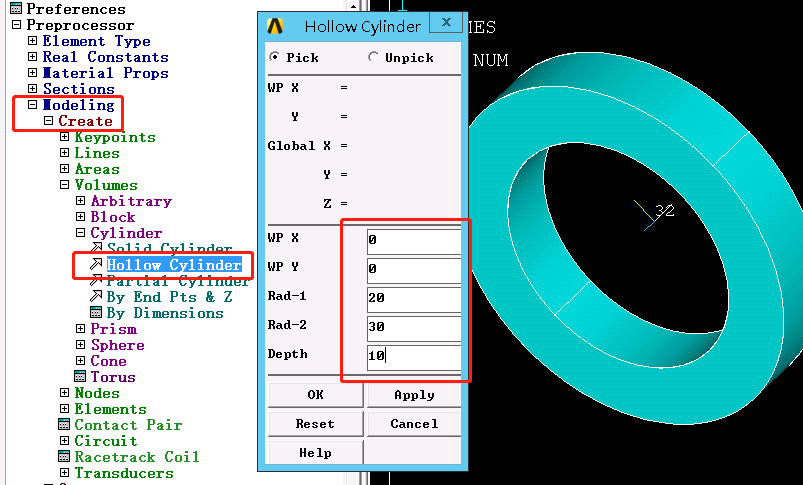
Task: Click the Preferences dialog icon
Action: pyautogui.click(x=16, y=8)
